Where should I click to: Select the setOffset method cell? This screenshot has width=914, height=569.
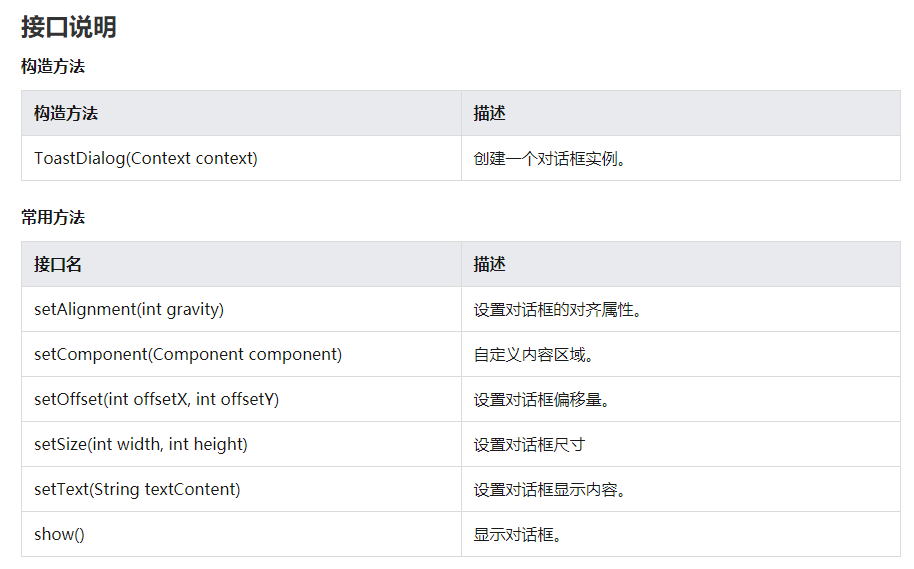(x=157, y=399)
